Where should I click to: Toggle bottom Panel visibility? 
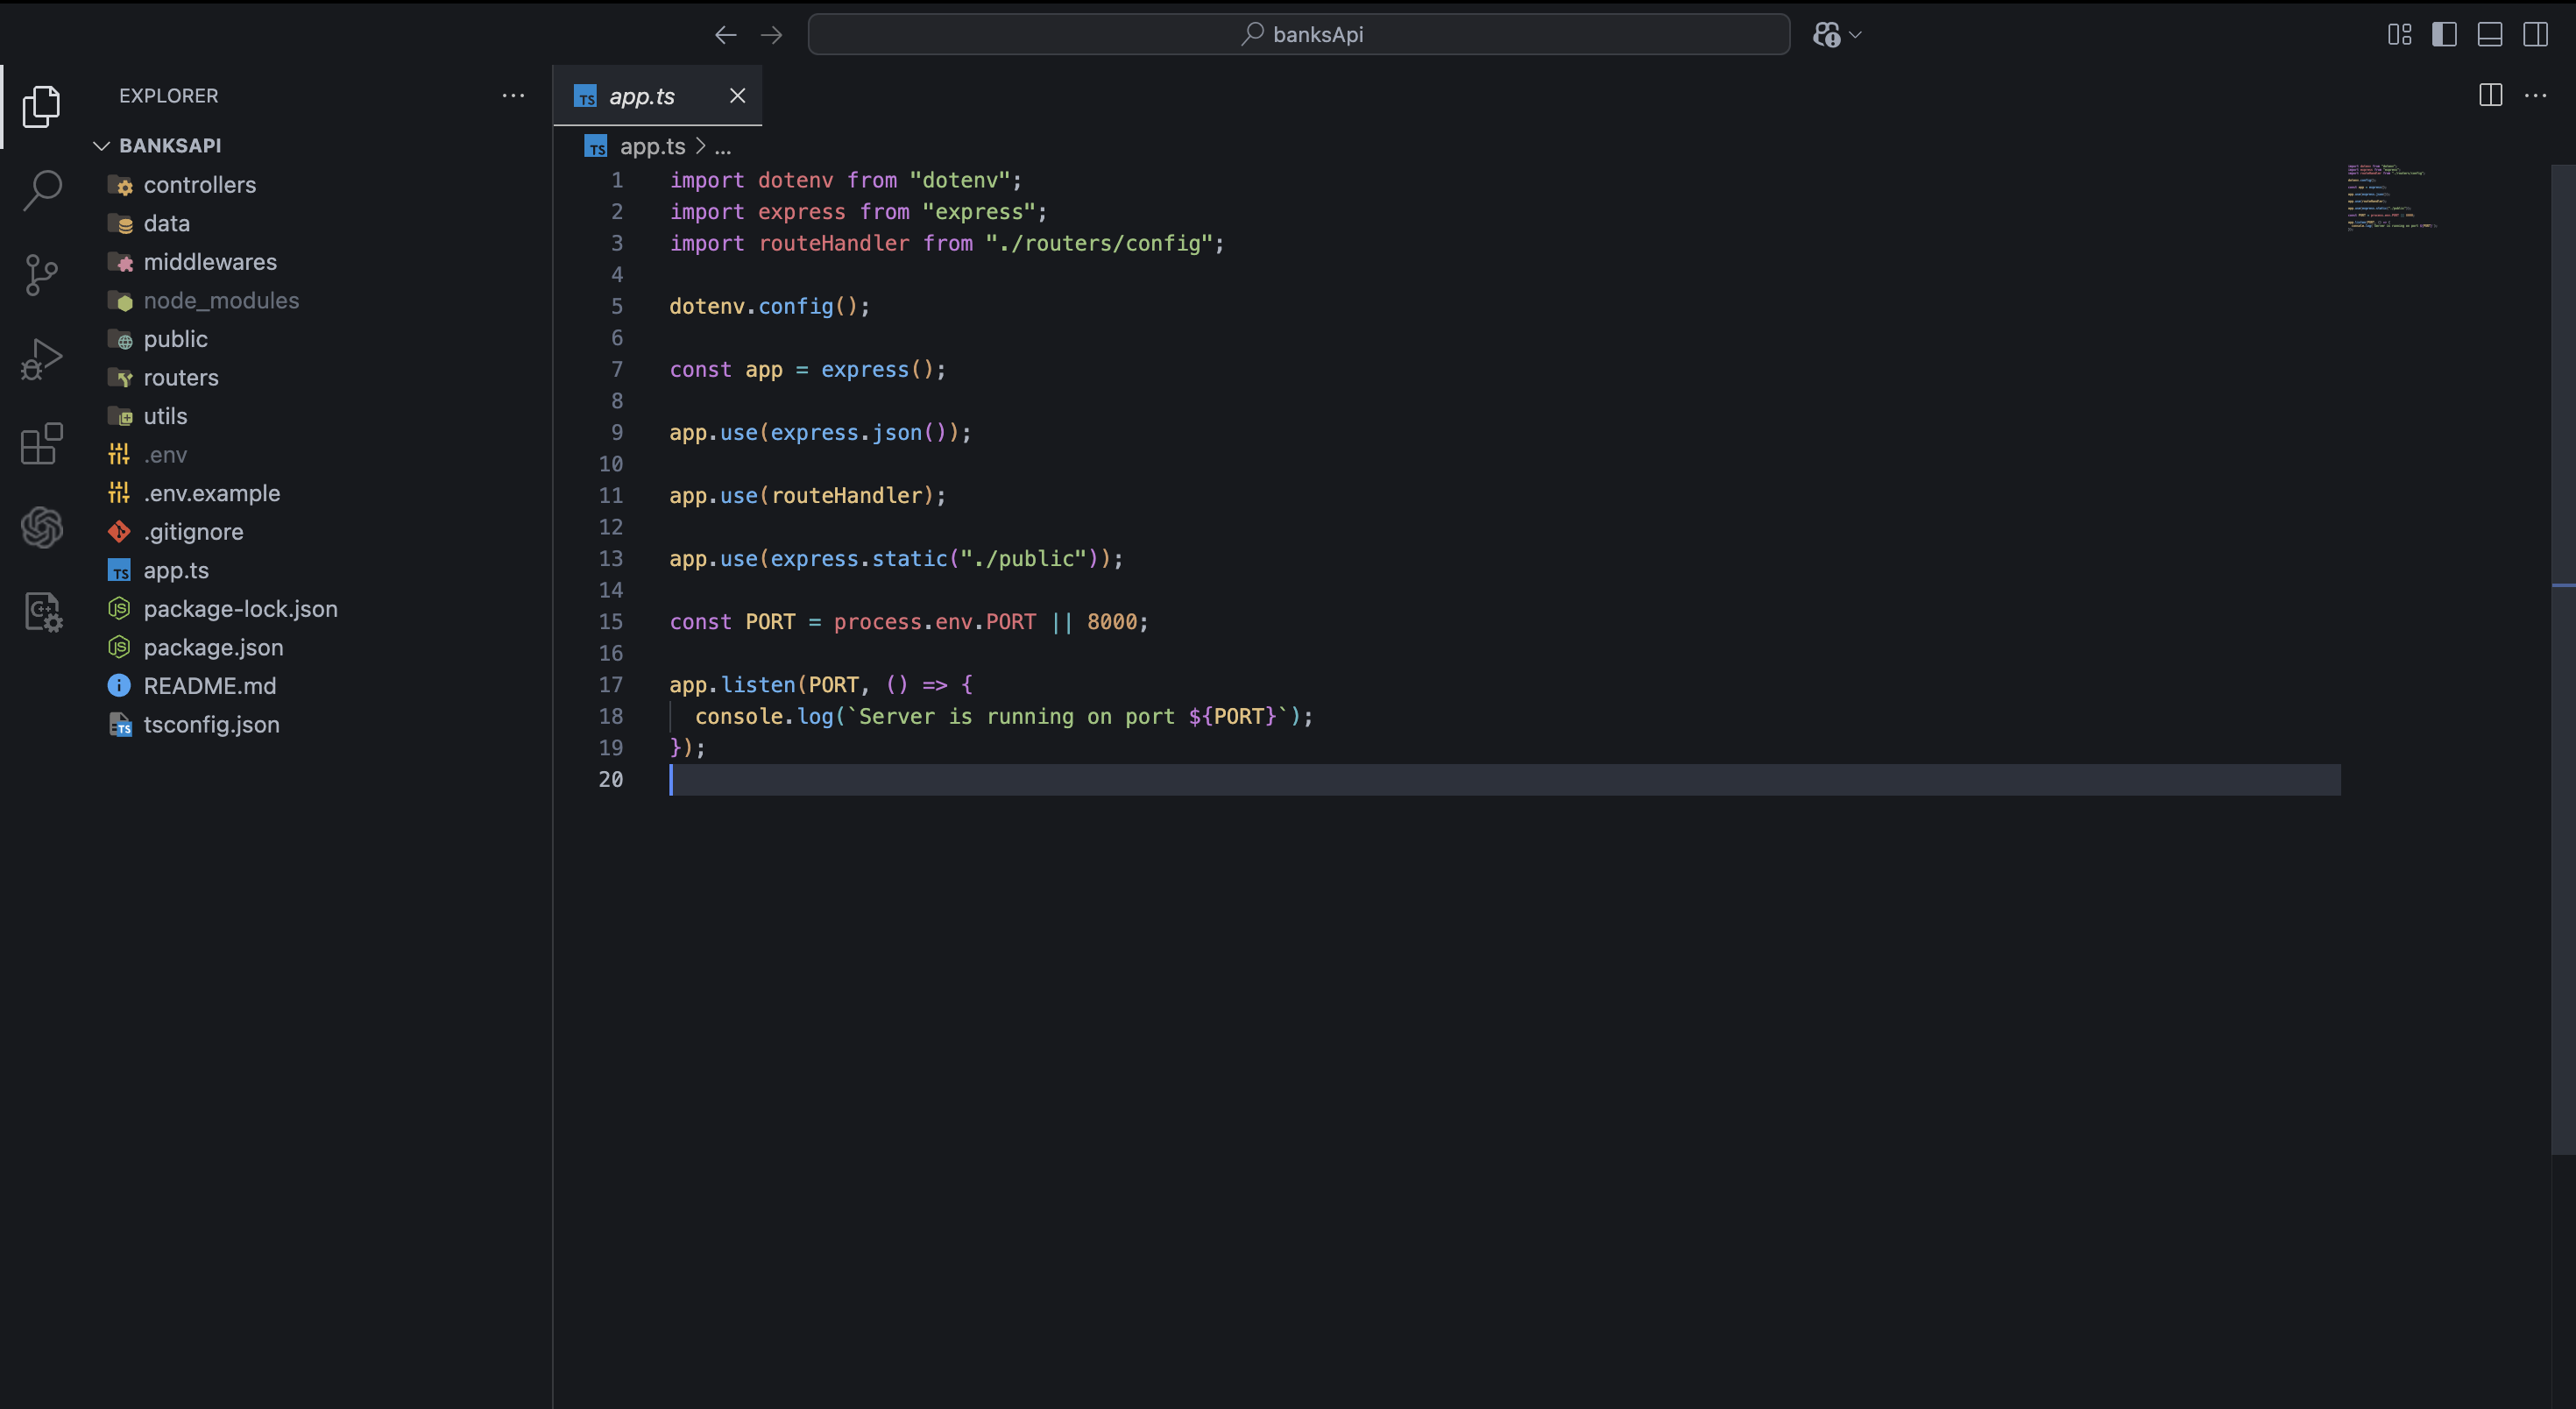click(x=2490, y=35)
